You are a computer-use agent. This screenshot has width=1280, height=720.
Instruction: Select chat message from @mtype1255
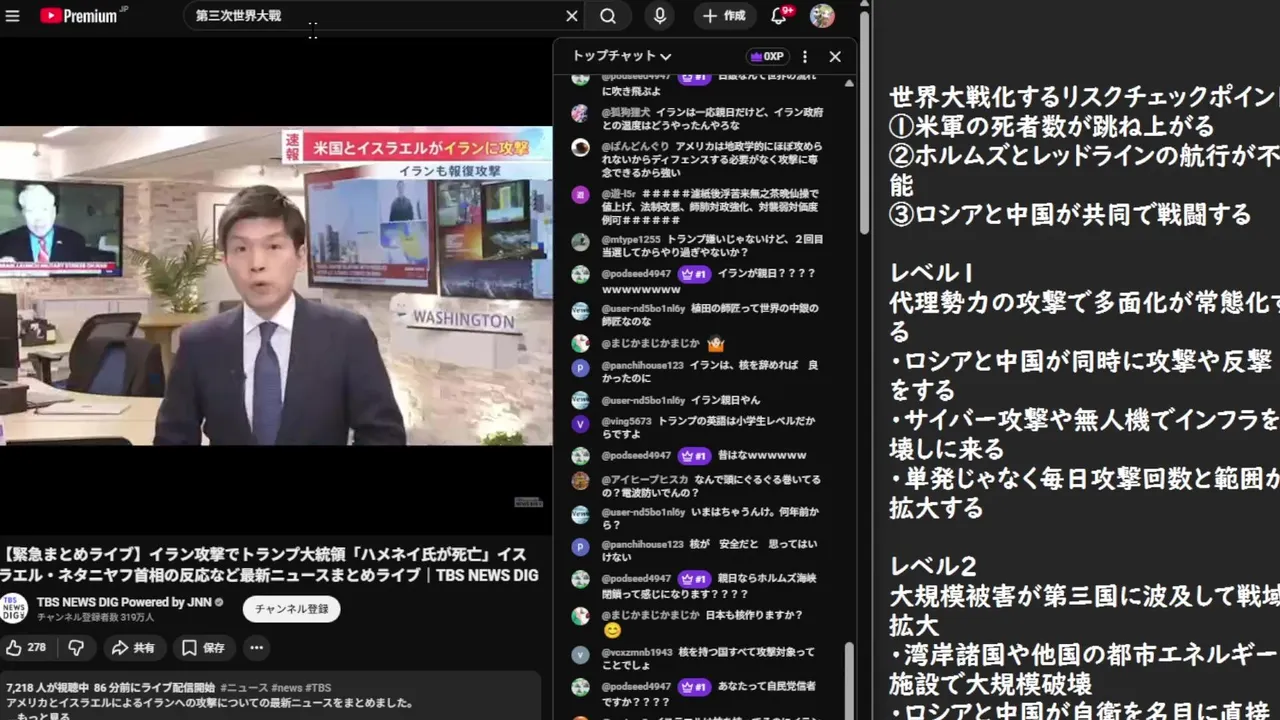pos(700,246)
